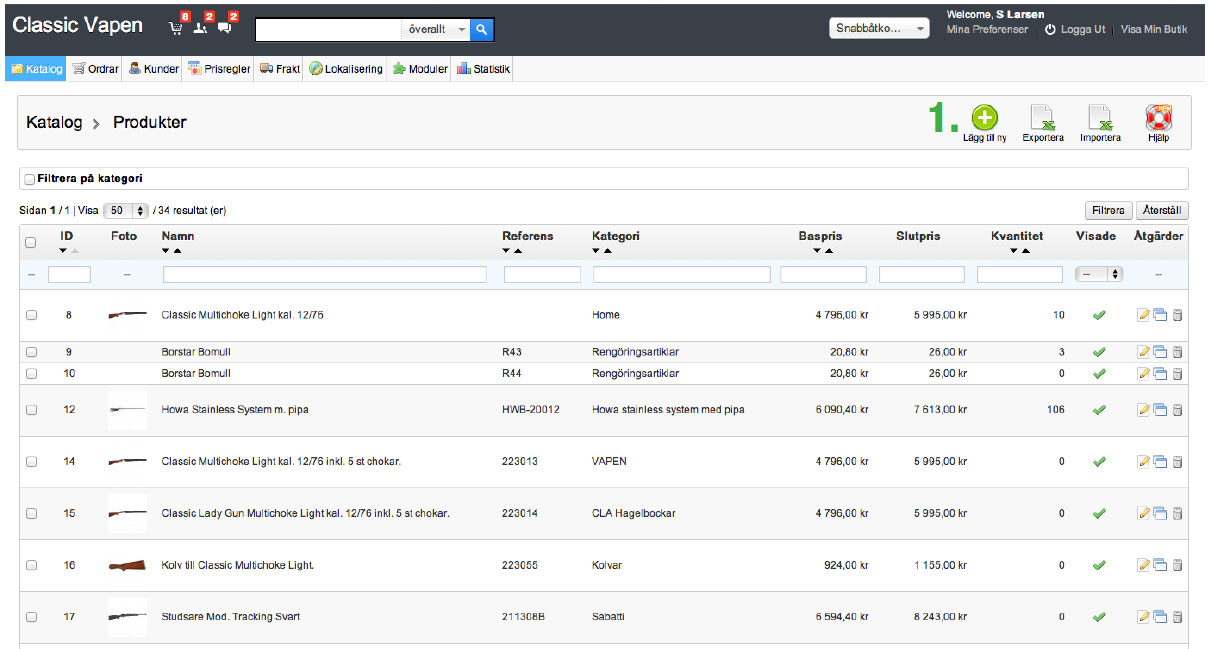Edit product ID 8 with pencil icon
This screenshot has height=649, width=1209.
(x=1144, y=315)
